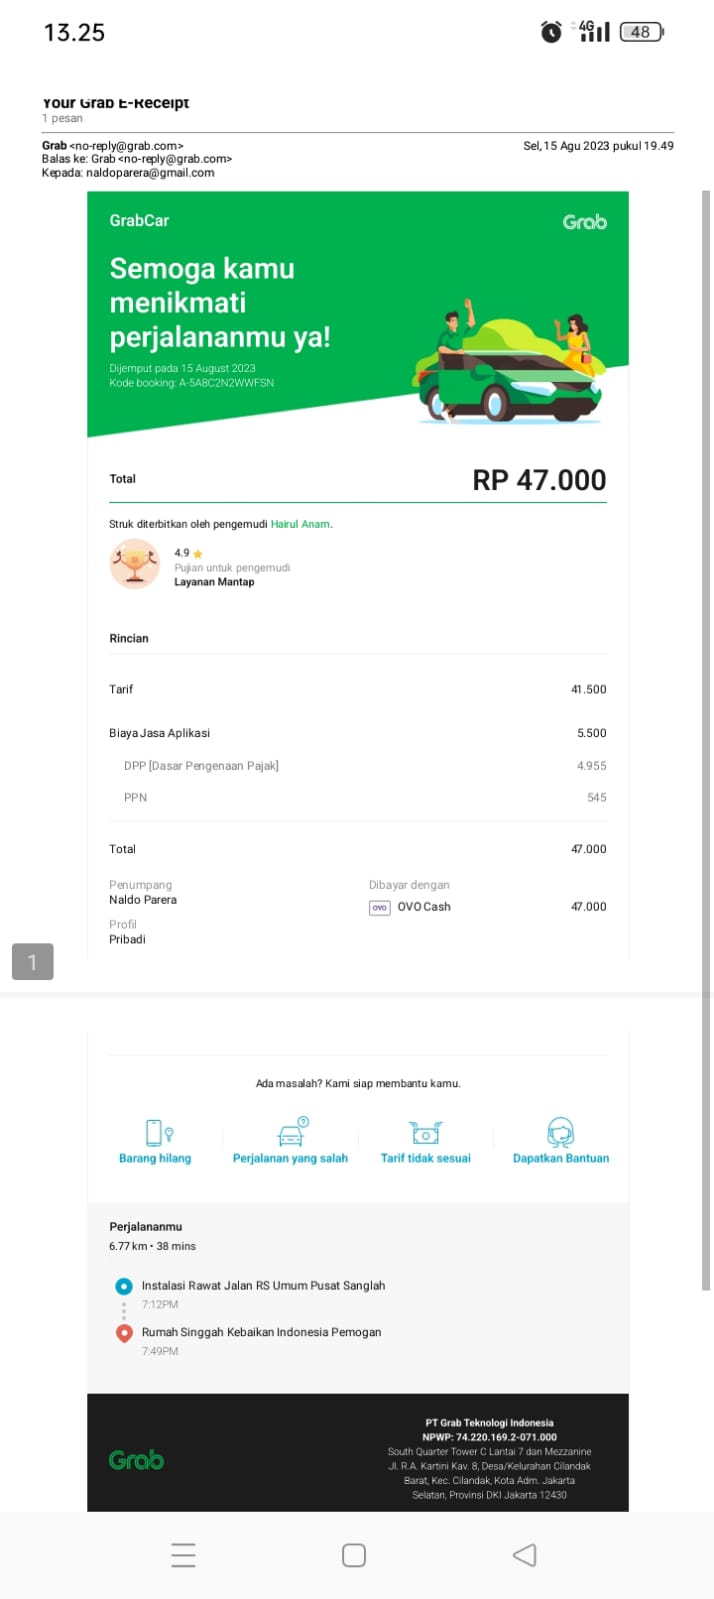Tap the Tarif tidak sesuai money icon

point(425,1132)
